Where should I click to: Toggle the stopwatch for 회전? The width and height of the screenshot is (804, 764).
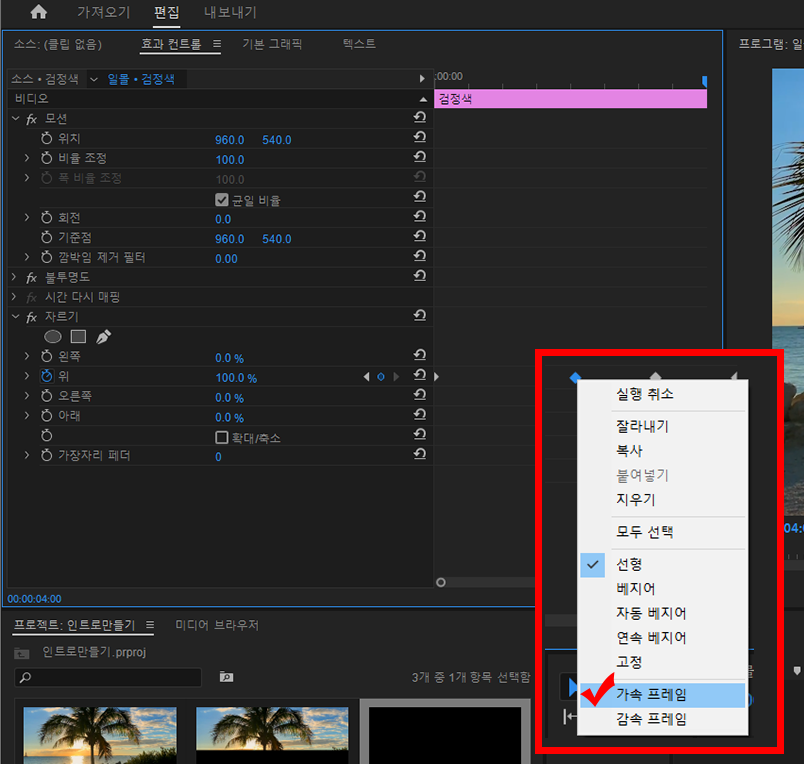pyautogui.click(x=46, y=218)
